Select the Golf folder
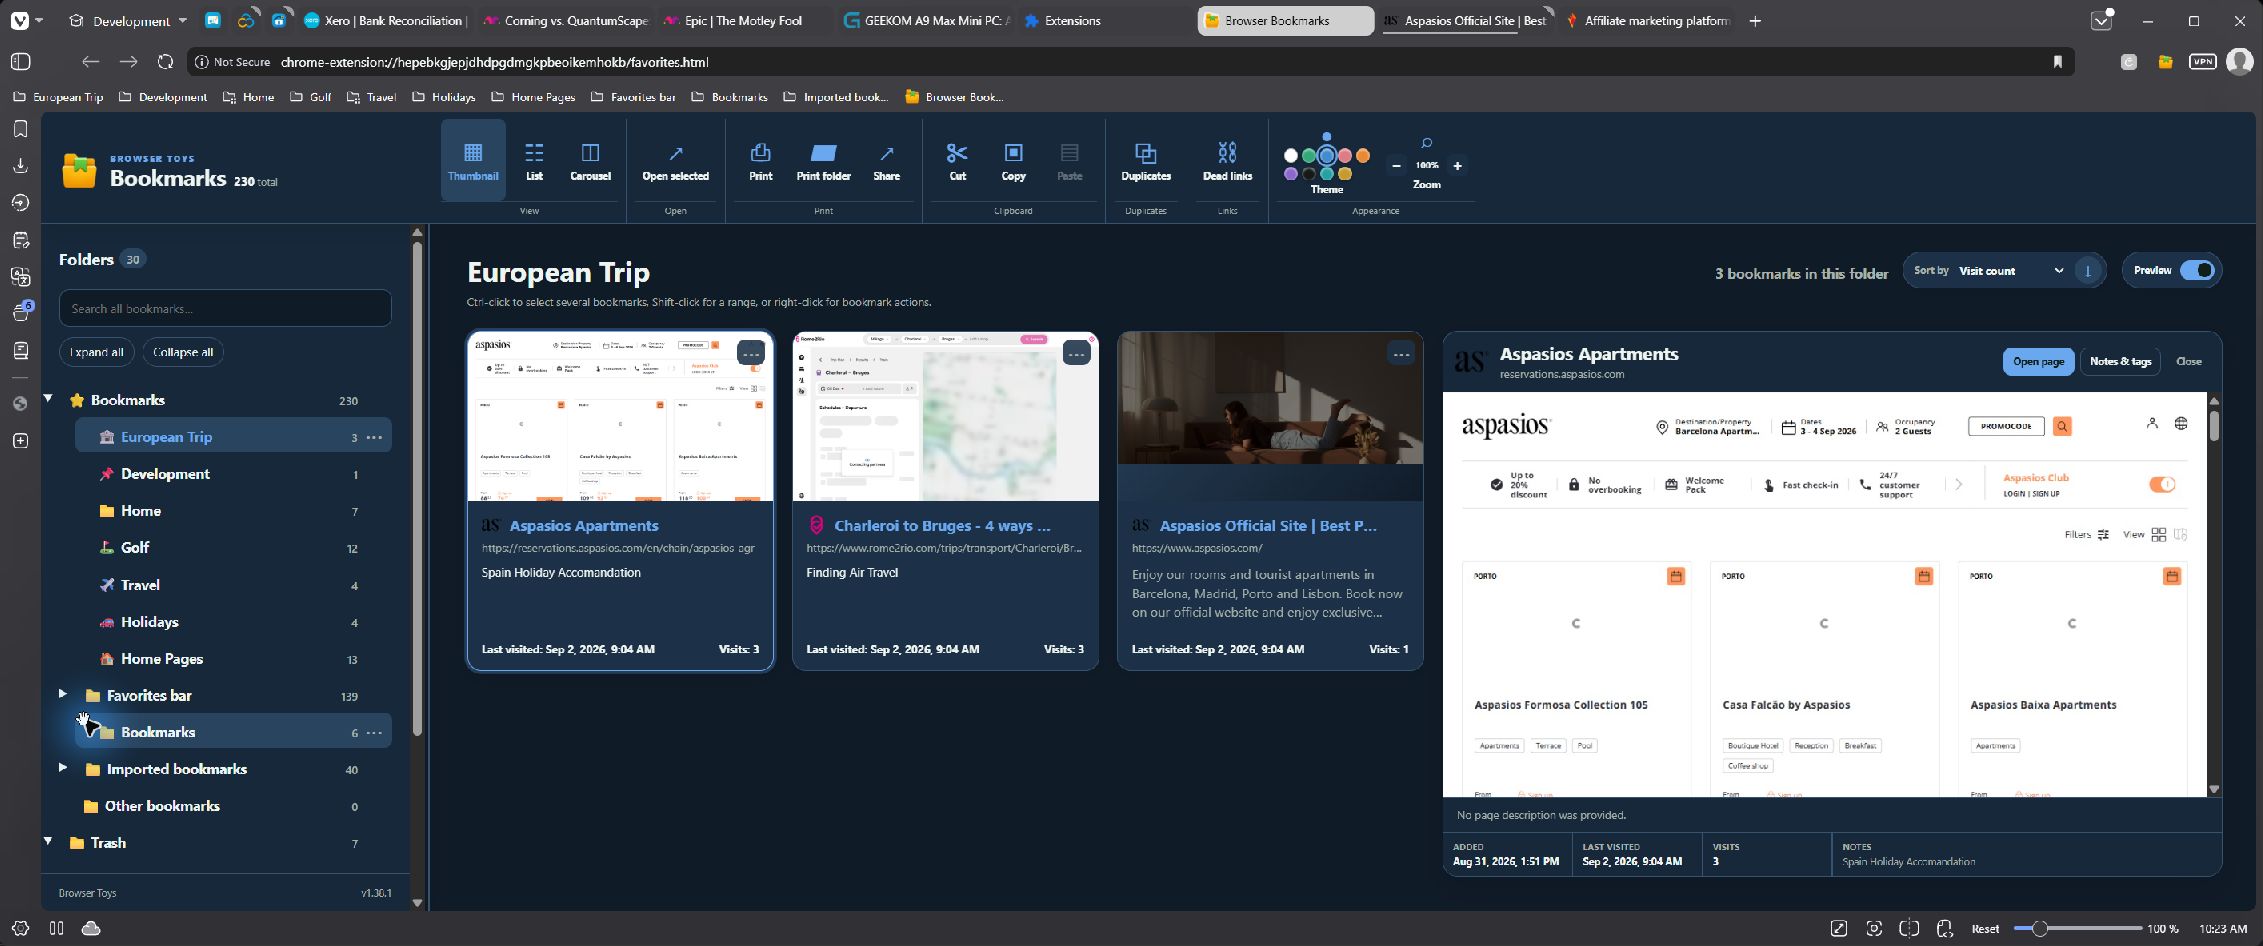The width and height of the screenshot is (2263, 946). 232,548
